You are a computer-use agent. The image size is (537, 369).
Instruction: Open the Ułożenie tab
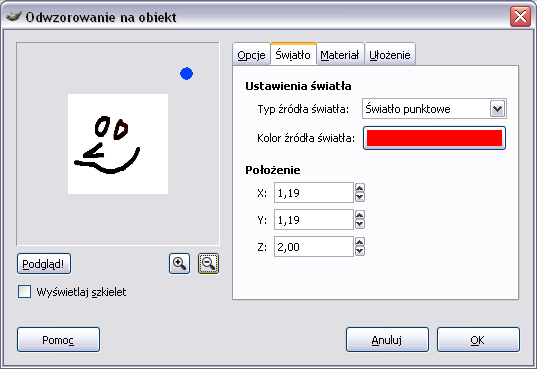pos(390,55)
